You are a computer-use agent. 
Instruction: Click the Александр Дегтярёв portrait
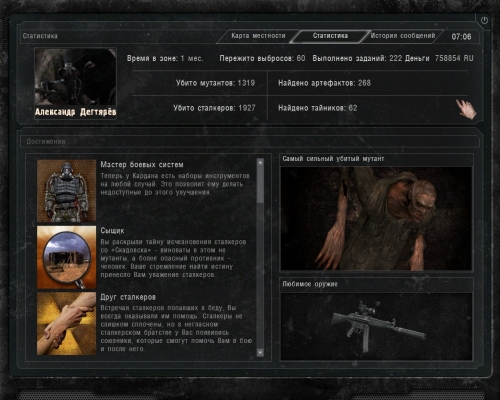pos(75,77)
